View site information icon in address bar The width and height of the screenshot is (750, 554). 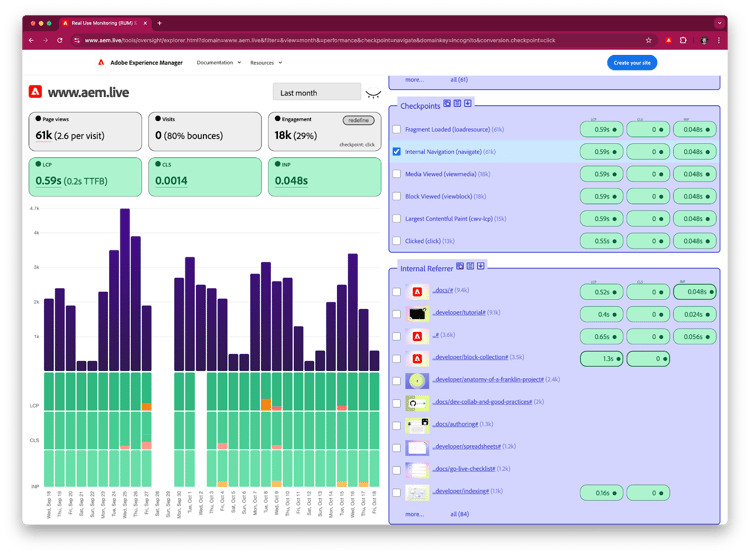[x=77, y=41]
